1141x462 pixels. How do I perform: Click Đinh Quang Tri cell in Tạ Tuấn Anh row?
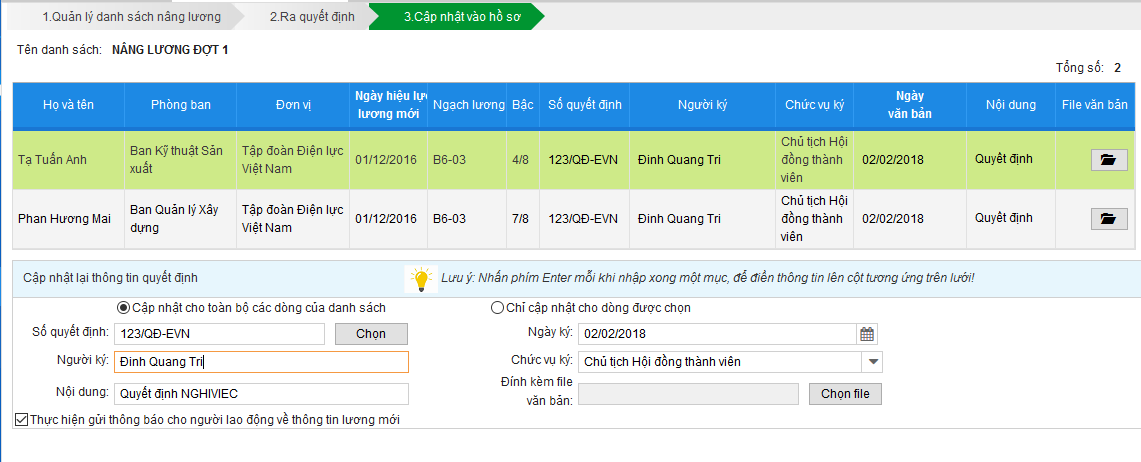tap(702, 159)
